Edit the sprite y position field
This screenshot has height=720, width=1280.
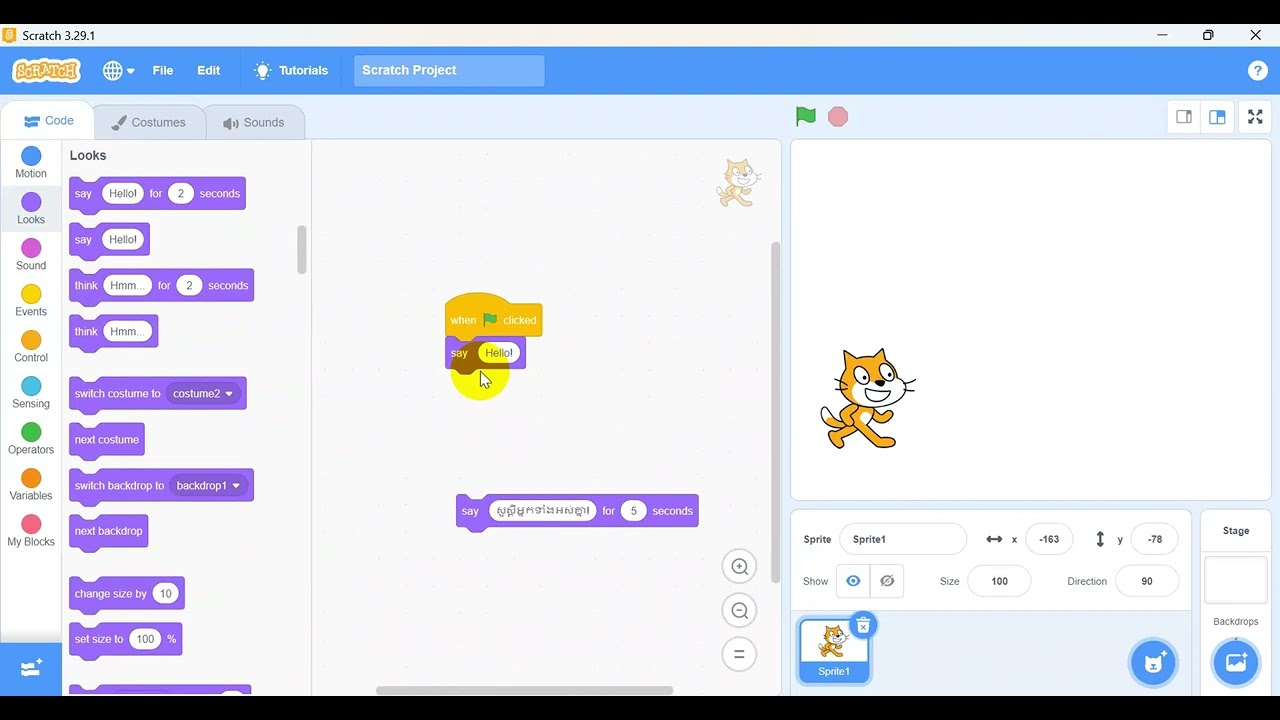(1154, 539)
